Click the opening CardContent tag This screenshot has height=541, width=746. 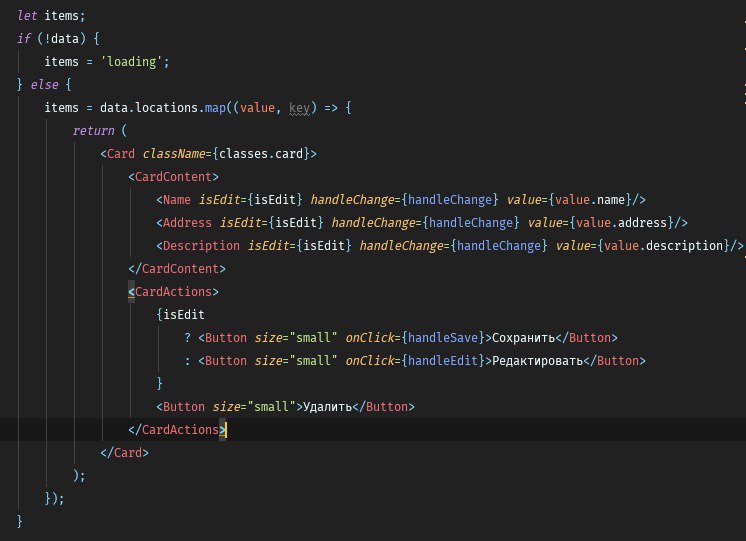tap(173, 177)
